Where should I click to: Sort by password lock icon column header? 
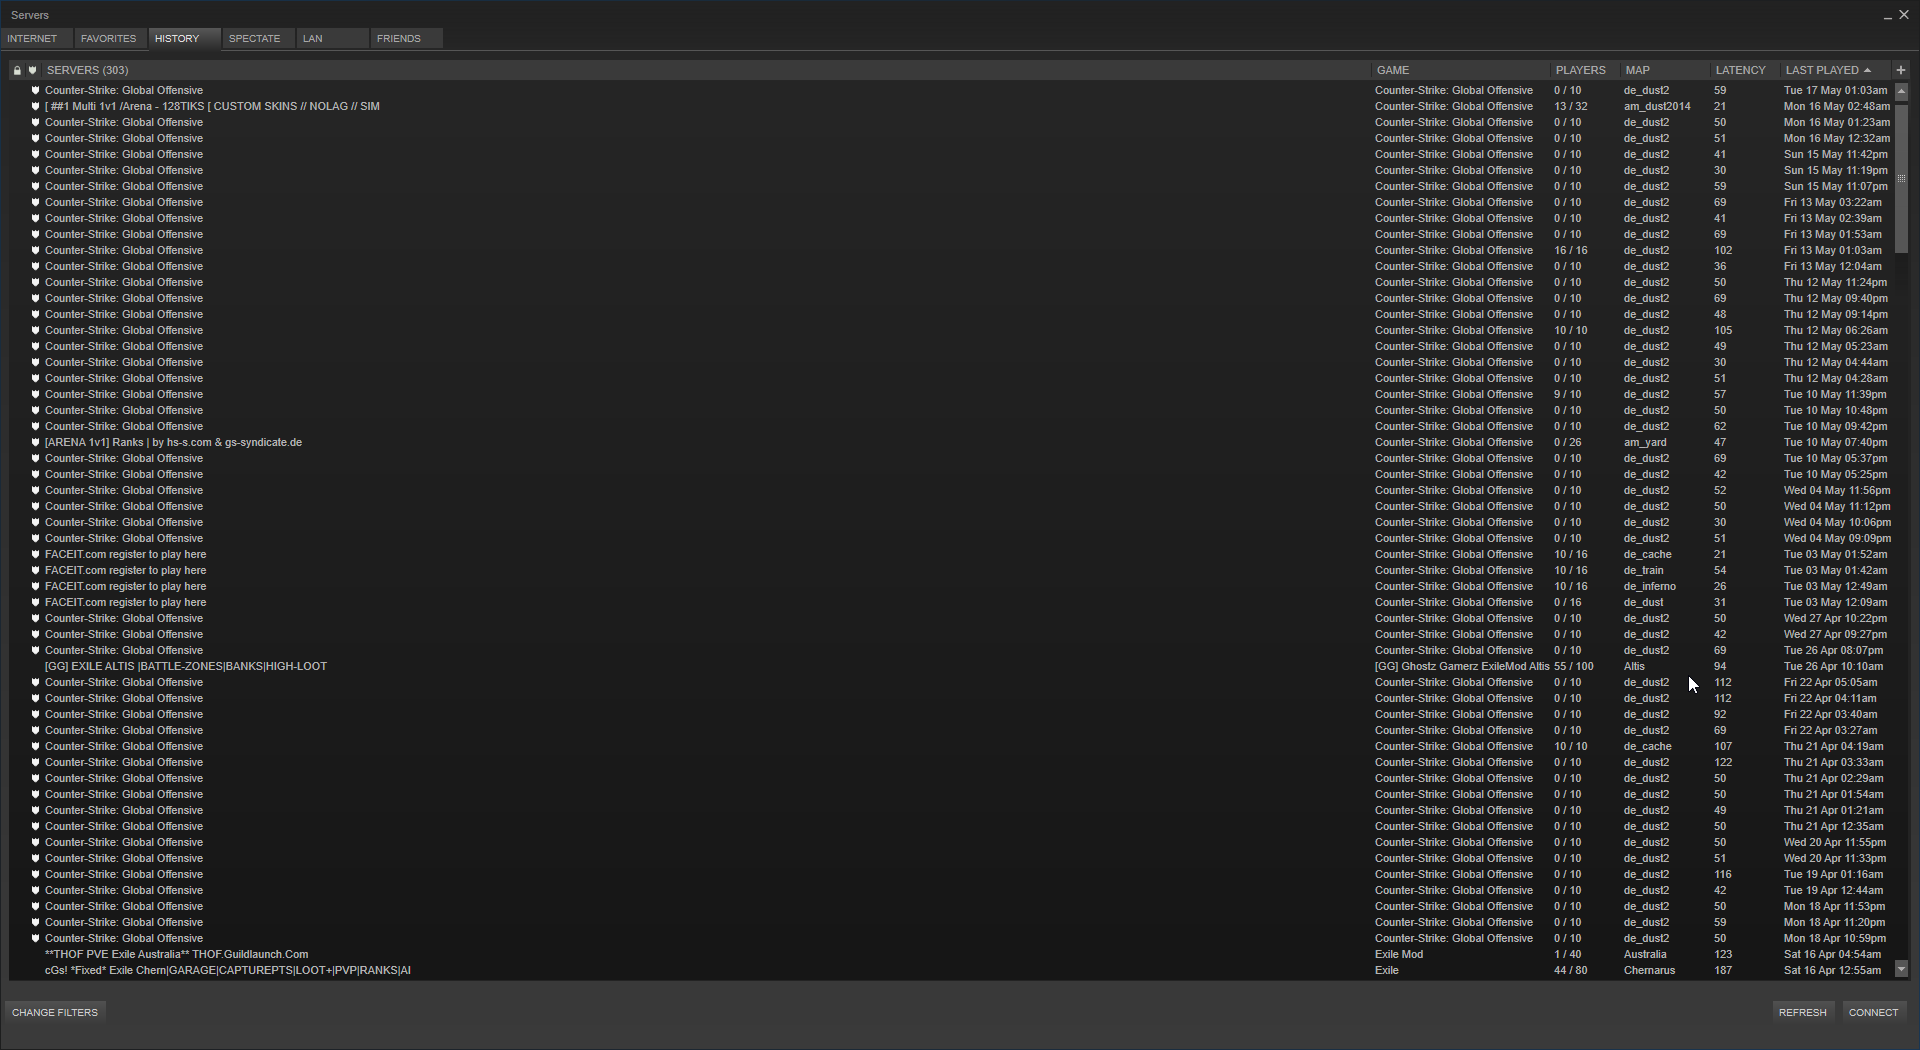pyautogui.click(x=17, y=70)
